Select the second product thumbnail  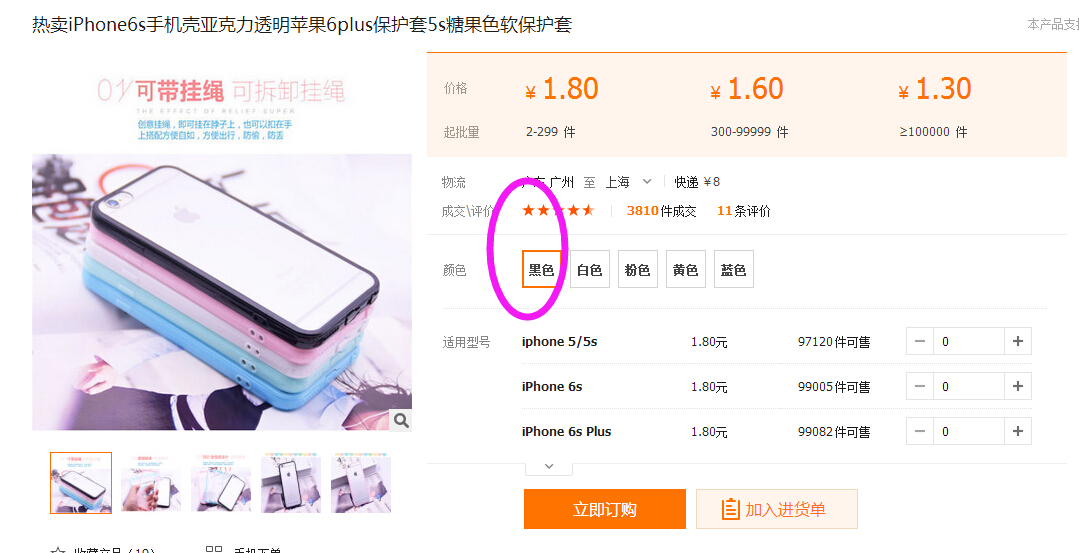[151, 483]
